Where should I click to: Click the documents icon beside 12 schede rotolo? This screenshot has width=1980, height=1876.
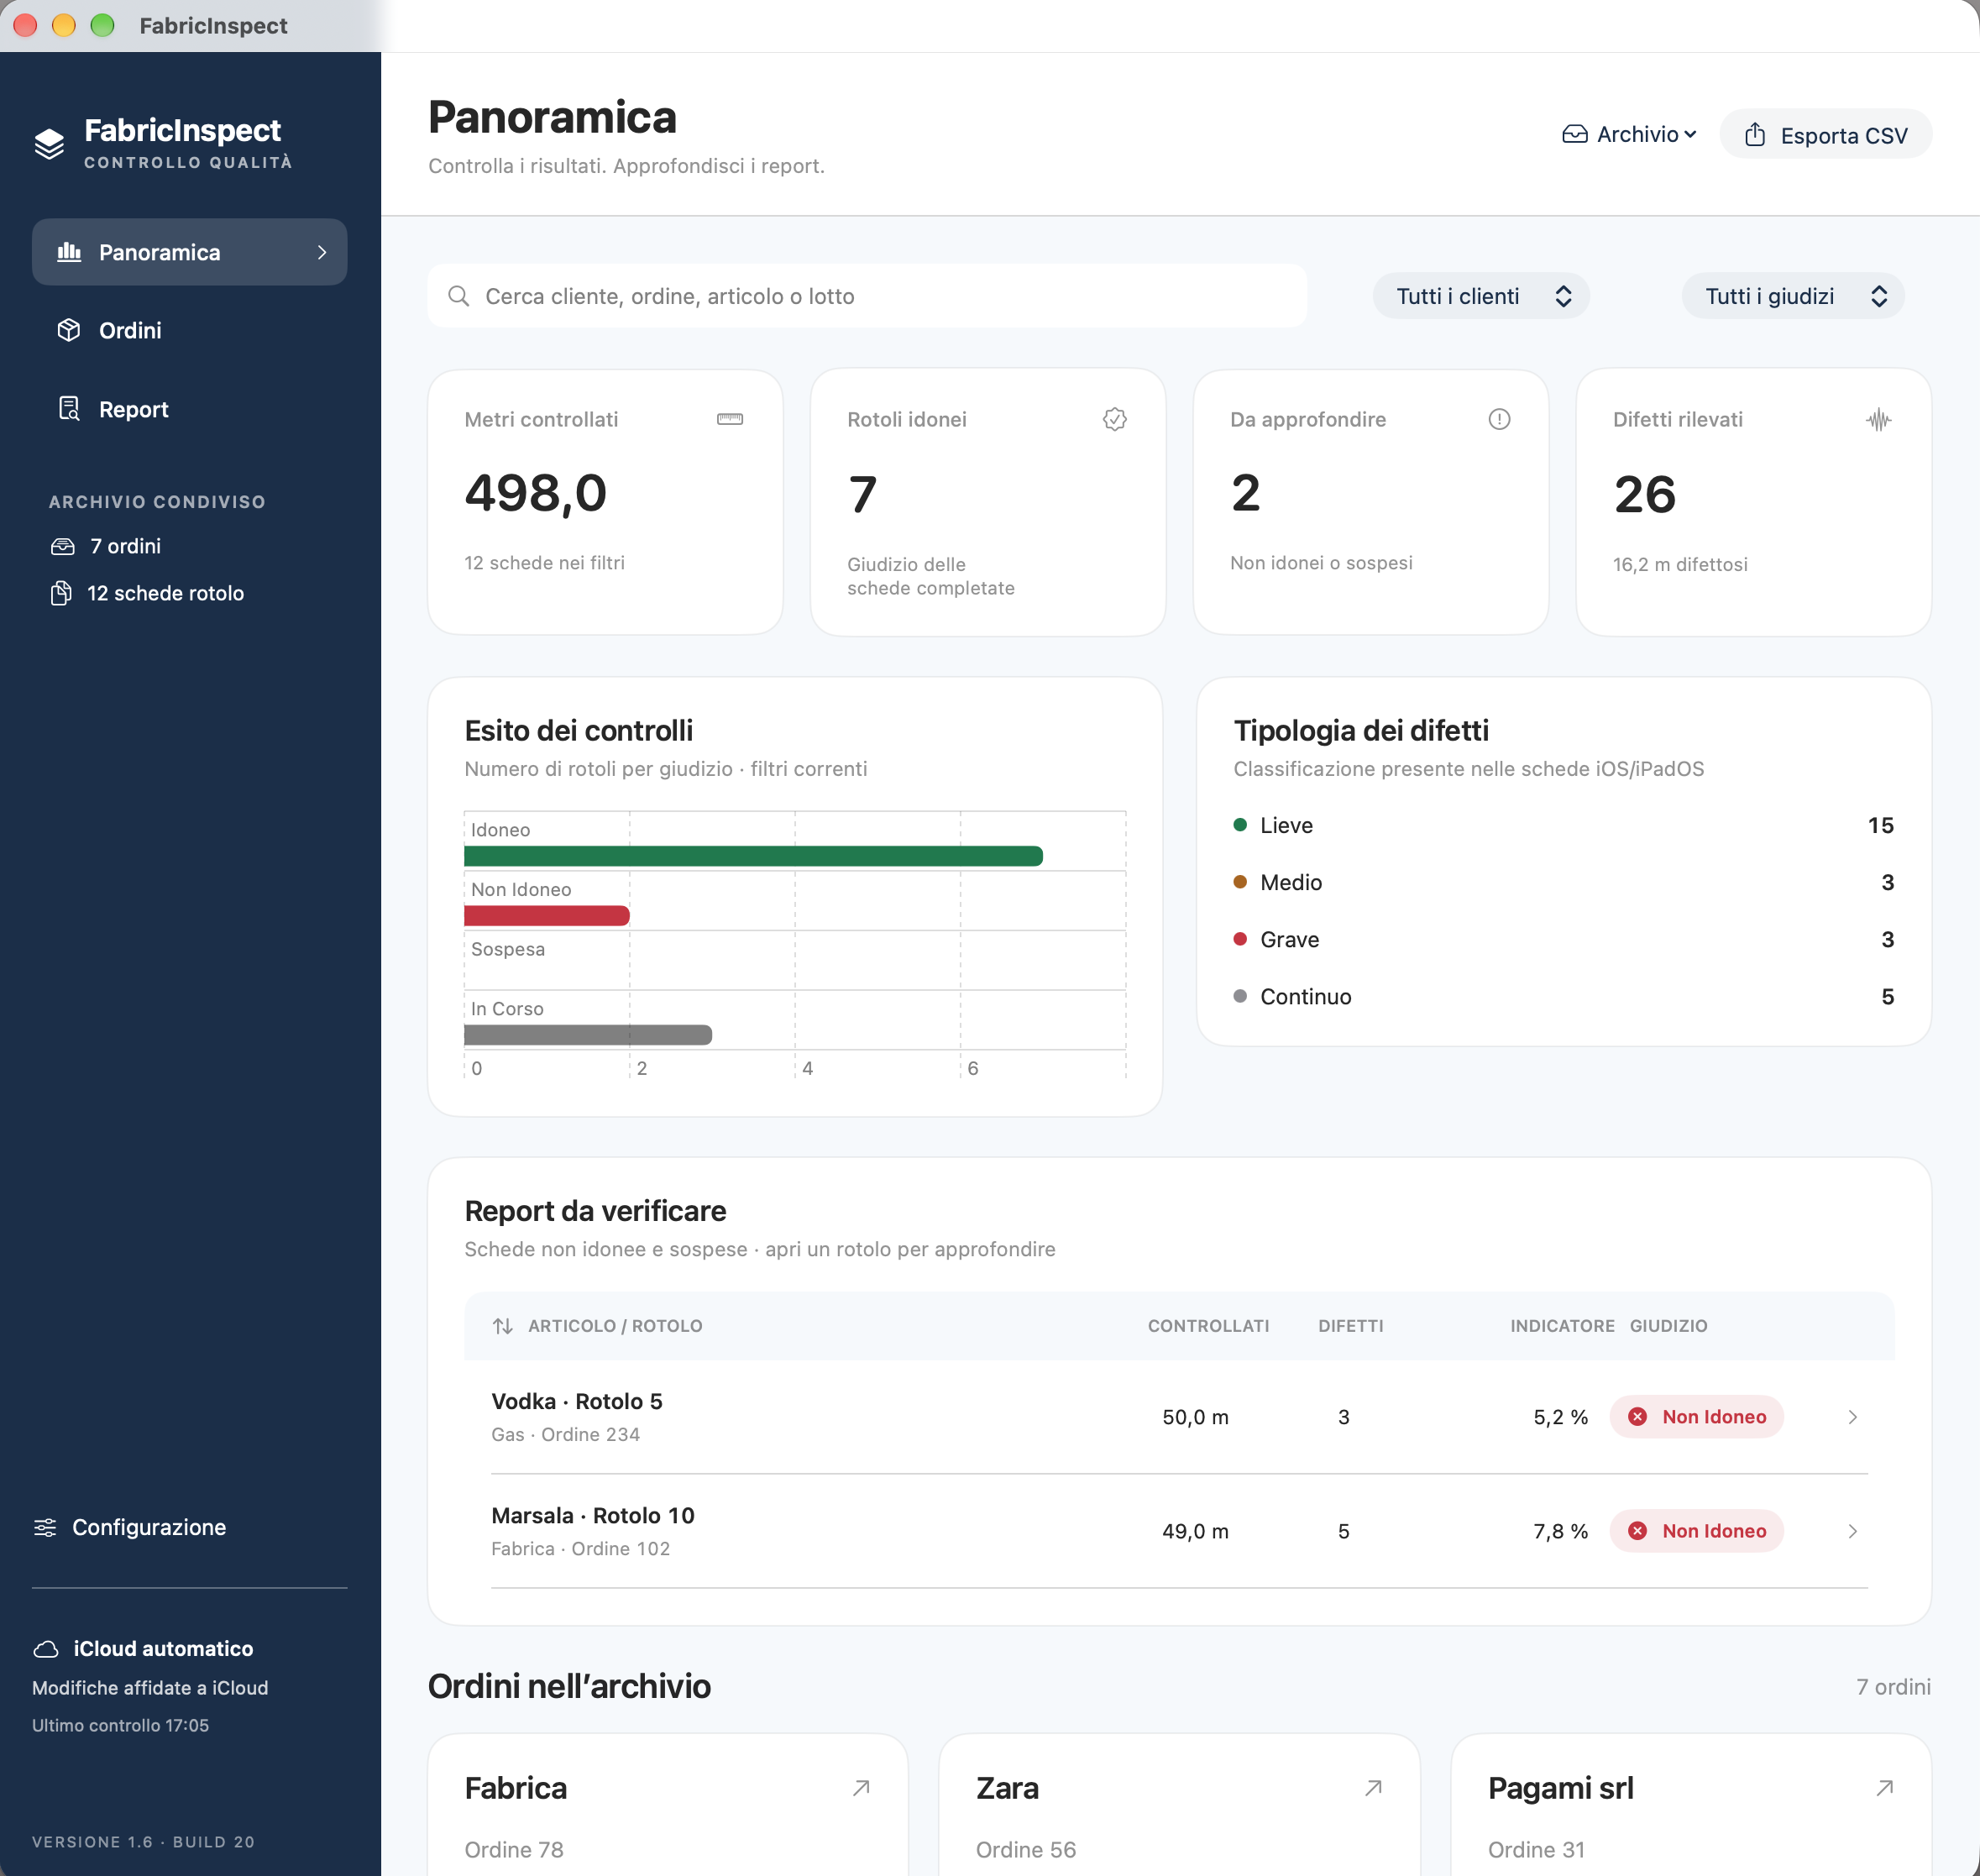(x=61, y=593)
